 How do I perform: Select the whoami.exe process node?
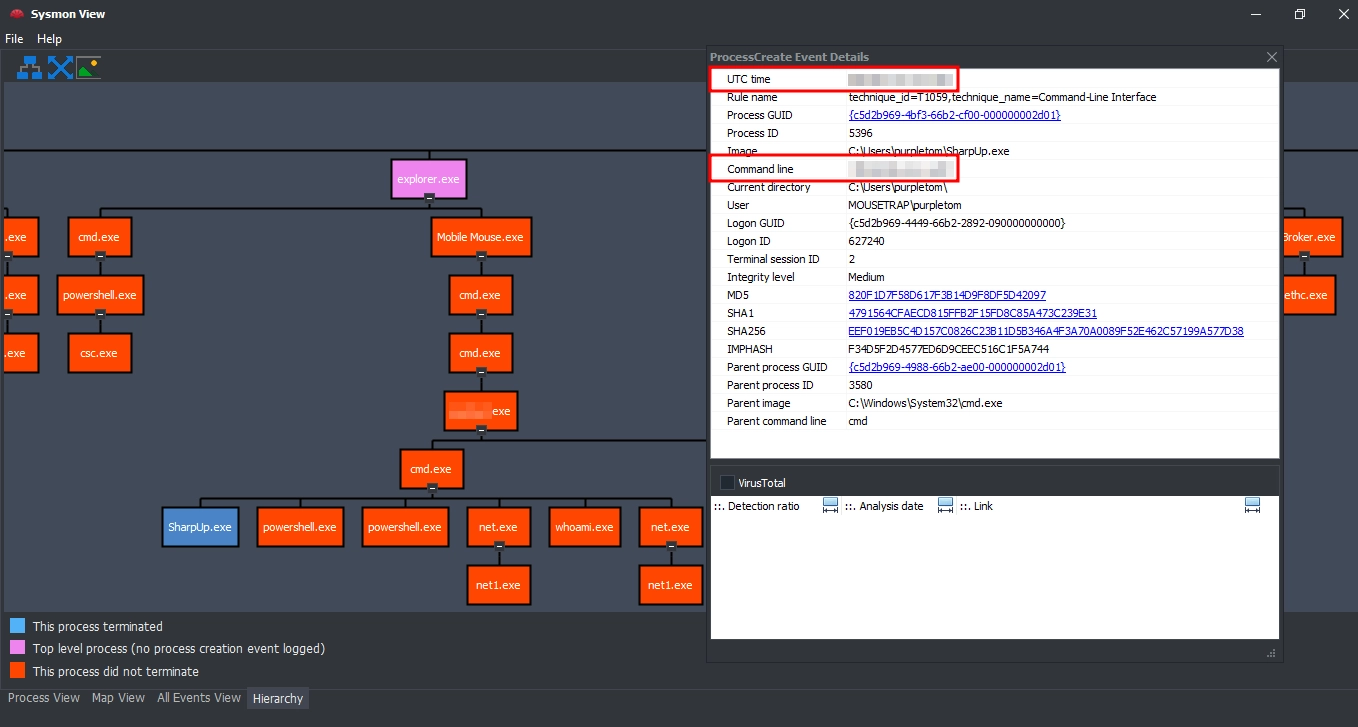586,527
